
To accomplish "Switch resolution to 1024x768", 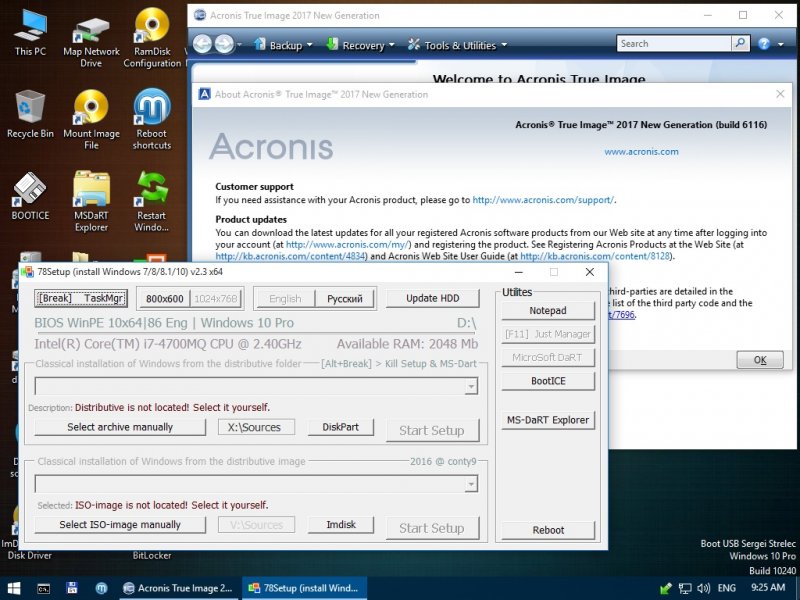I will 216,298.
